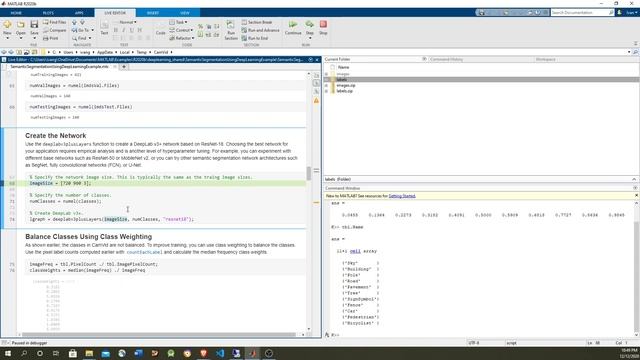The height and width of the screenshot is (360, 640).
Task: Click the green Continue icon
Action: (x=293, y=24)
